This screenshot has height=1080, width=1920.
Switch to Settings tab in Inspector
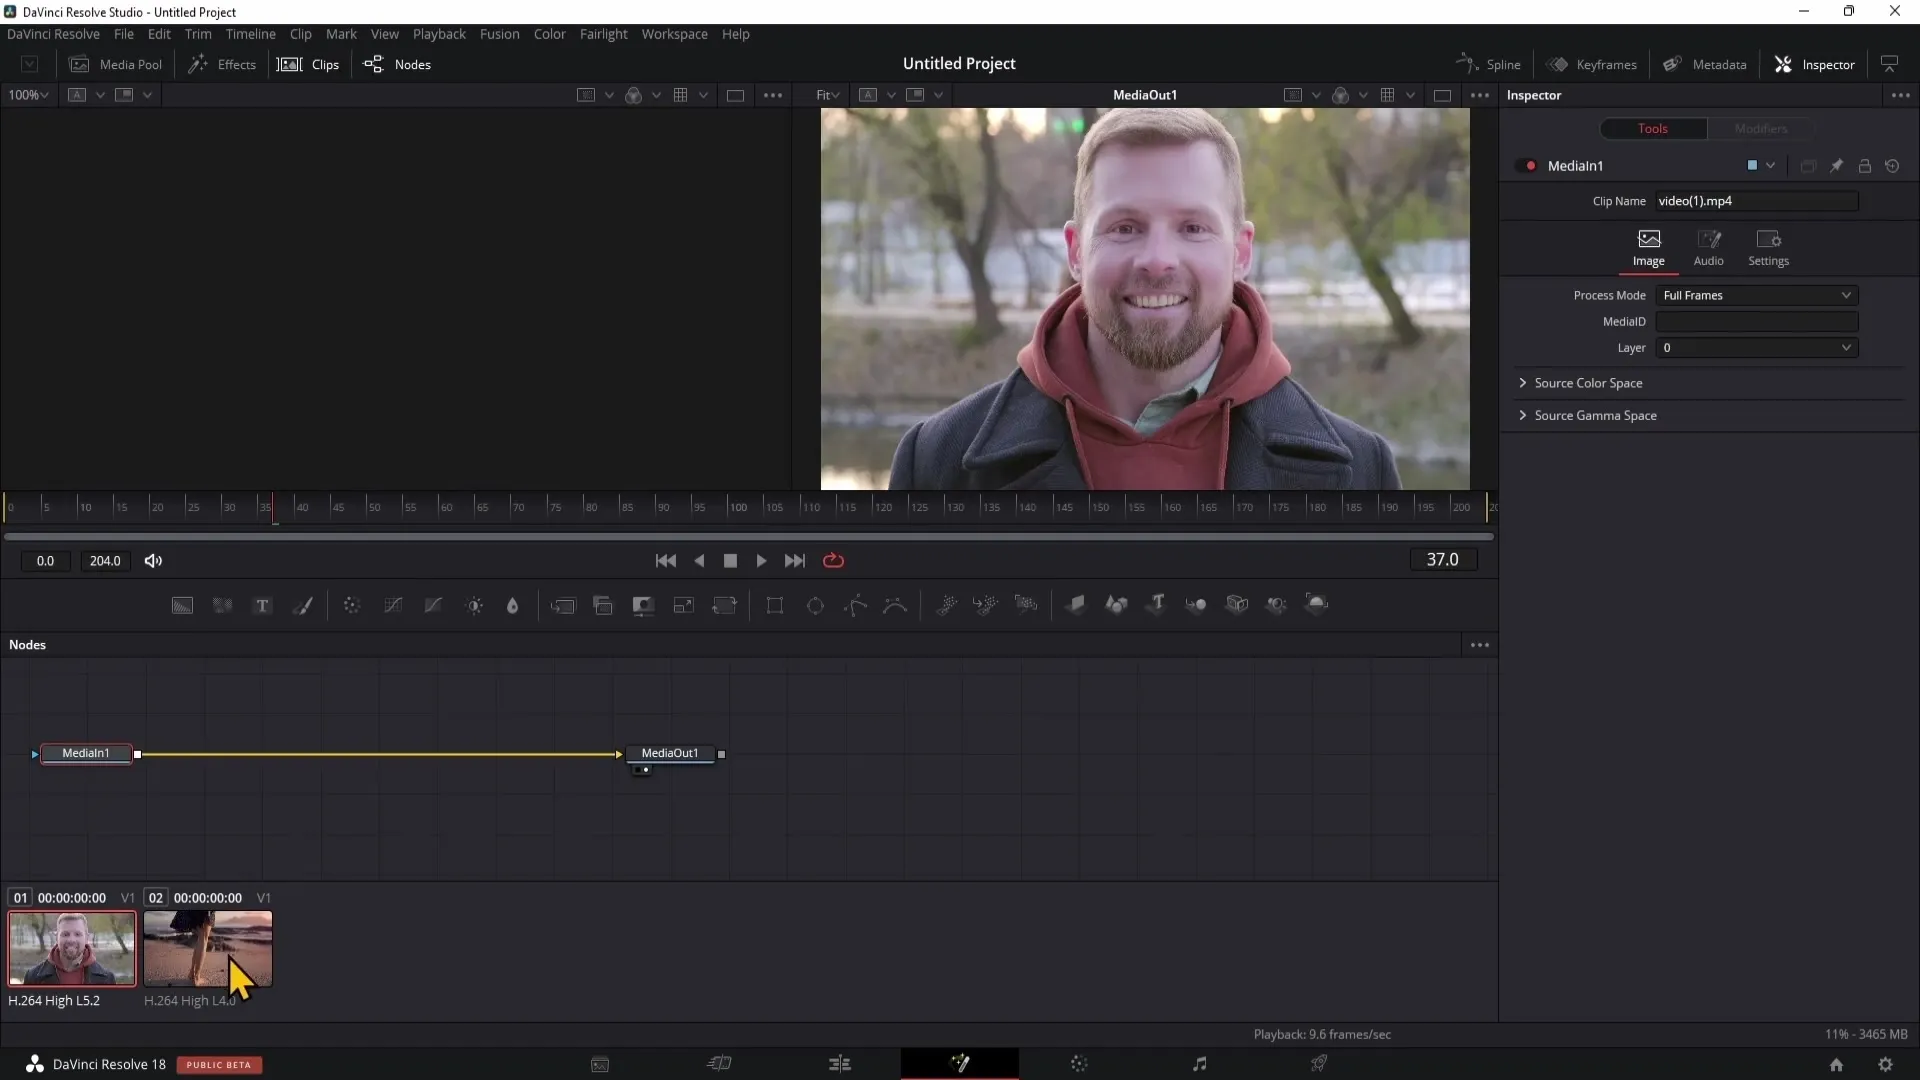click(1768, 248)
